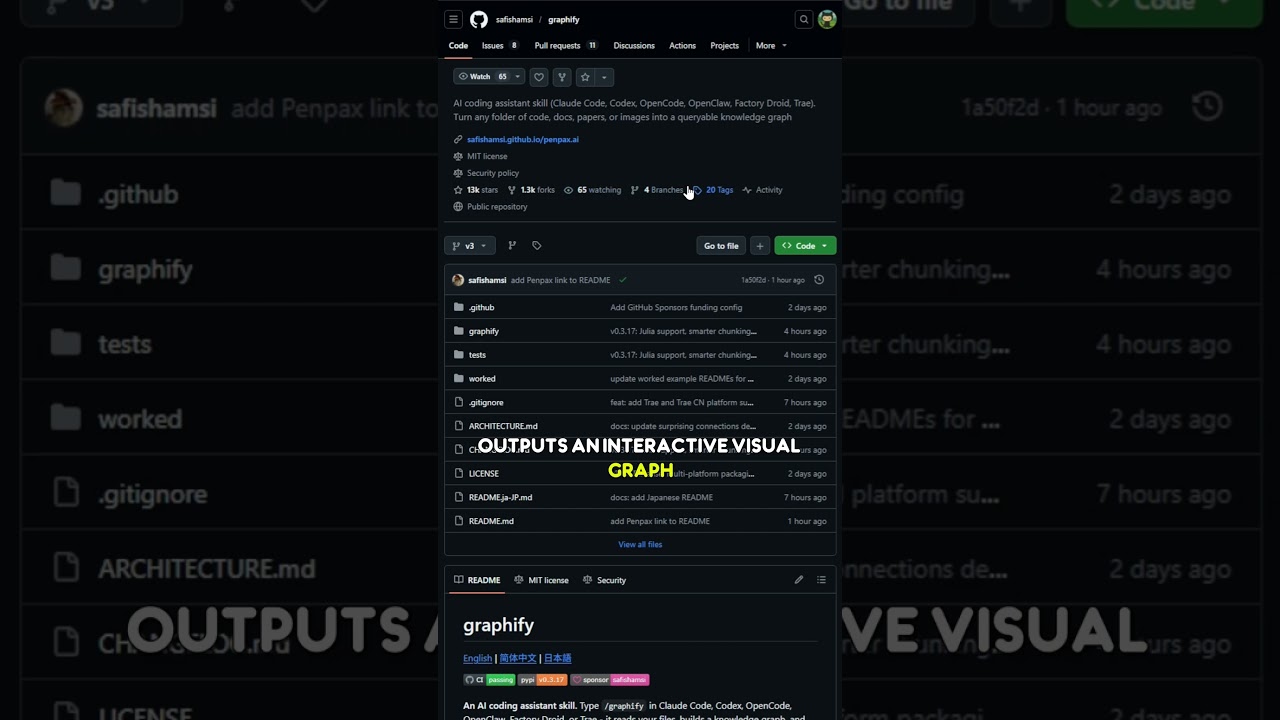The height and width of the screenshot is (720, 1280).
Task: Open the tests folder
Action: click(477, 355)
